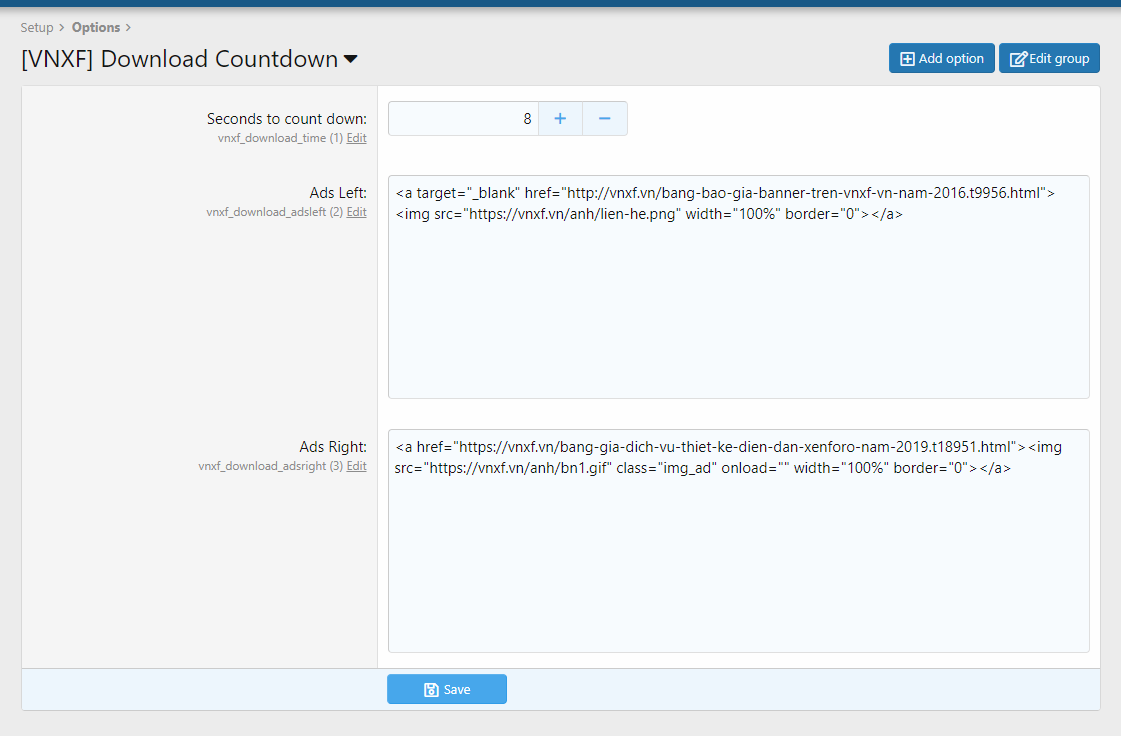Save the download countdown options
Screen dimensions: 1121x736
pyautogui.click(x=447, y=690)
